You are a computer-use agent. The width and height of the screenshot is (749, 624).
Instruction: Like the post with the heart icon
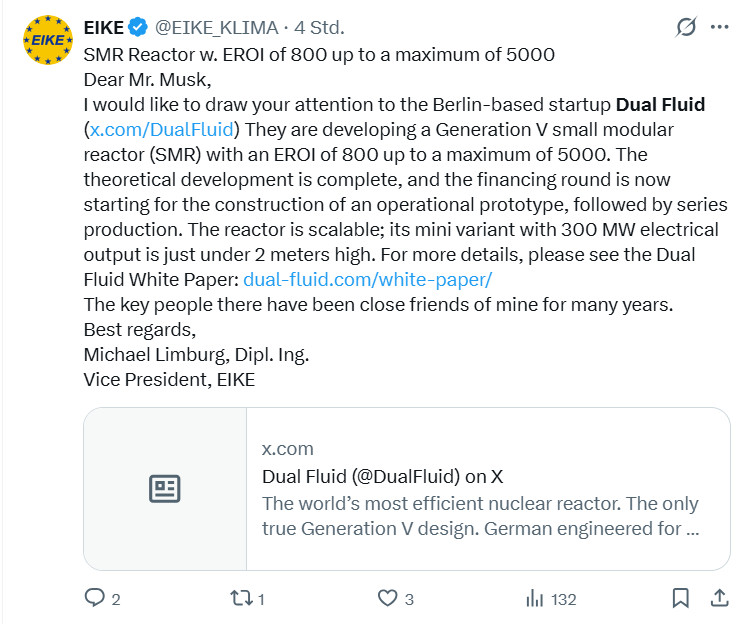tap(388, 598)
